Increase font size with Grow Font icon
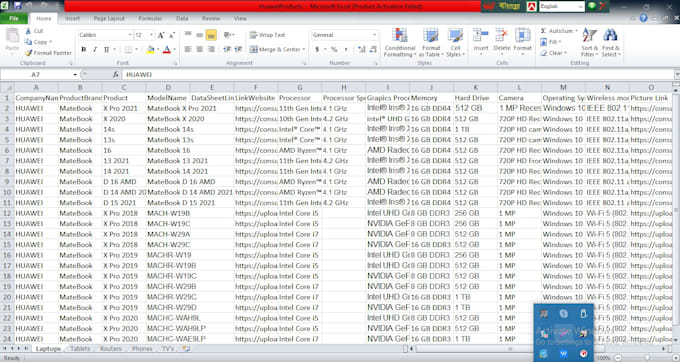The image size is (680, 362). coord(161,35)
